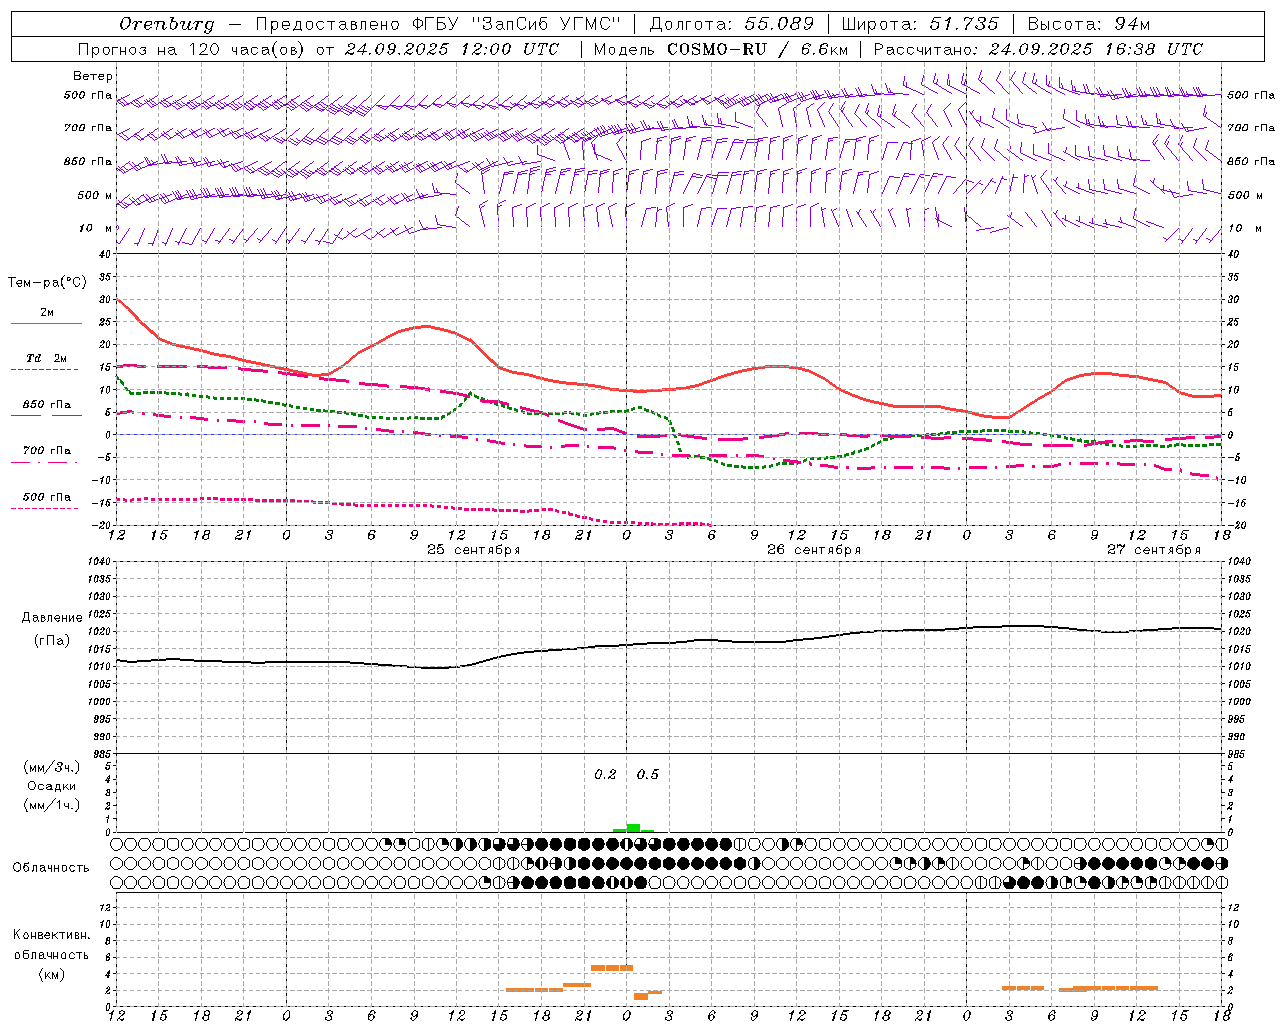
Task: Select the "Конвективн." convective cloud label
Action: click(52, 935)
